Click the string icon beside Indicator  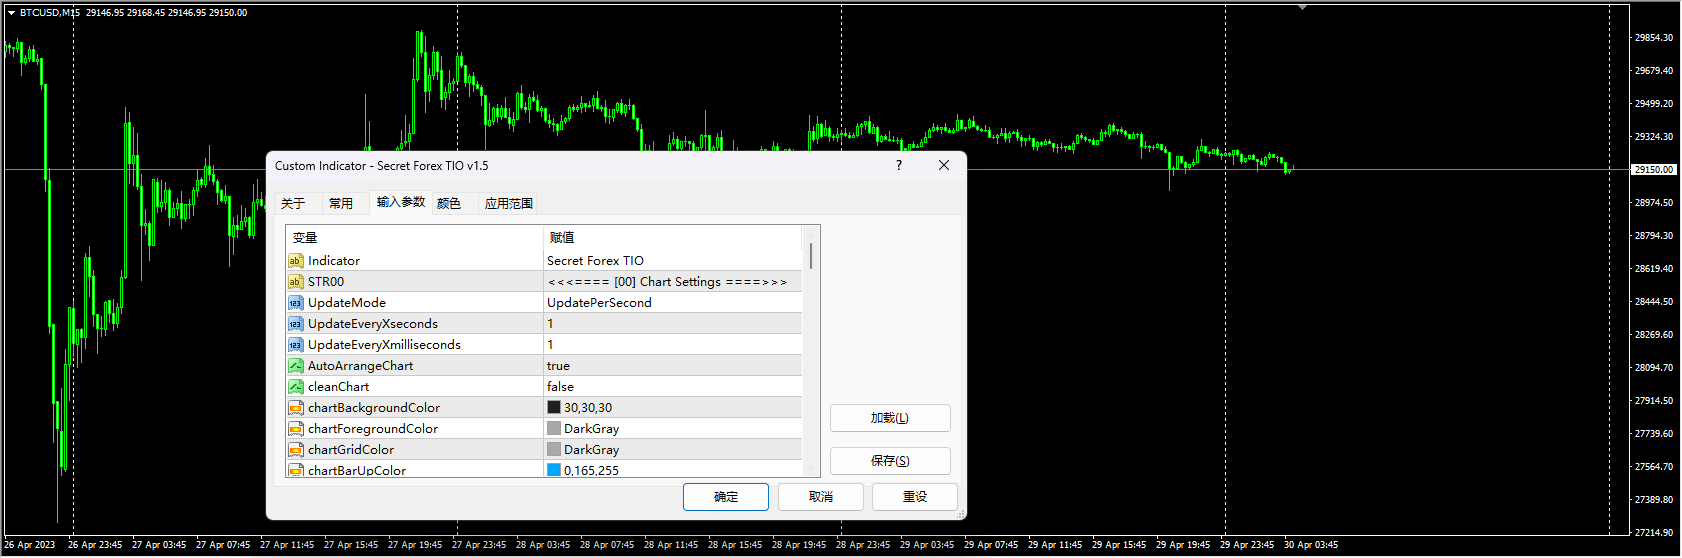coord(295,261)
